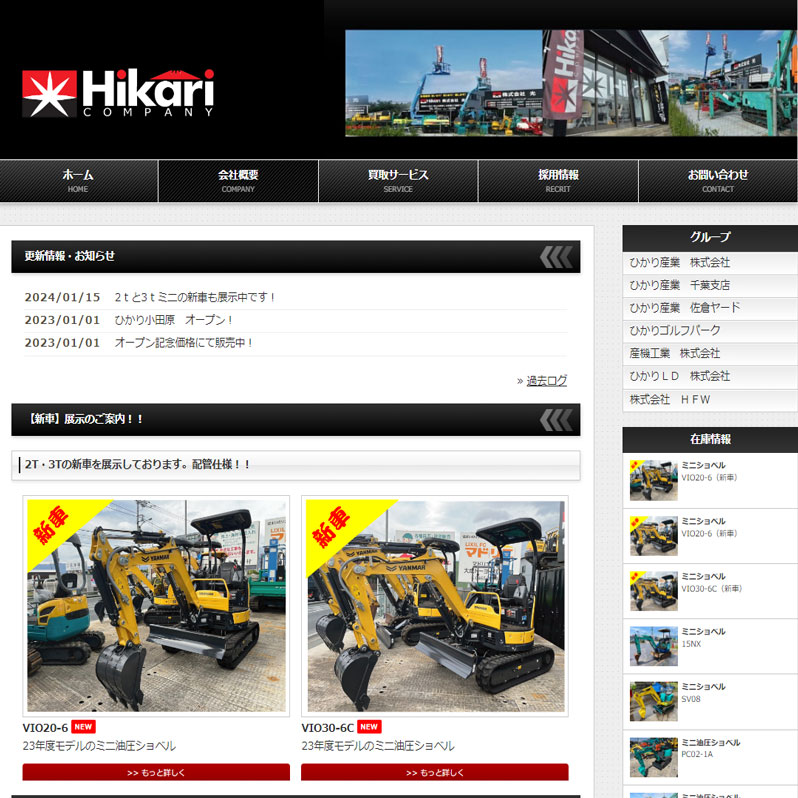This screenshot has width=798, height=798.
Task: Open the ホーム HOME menu item
Action: click(x=78, y=181)
